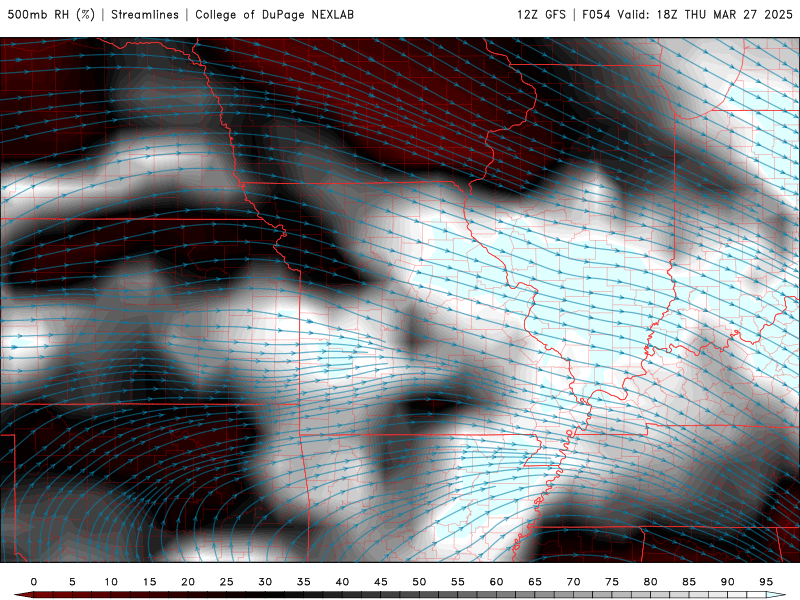The image size is (800, 600).
Task: Select the 80 value on the color scale
Action: [x=651, y=582]
